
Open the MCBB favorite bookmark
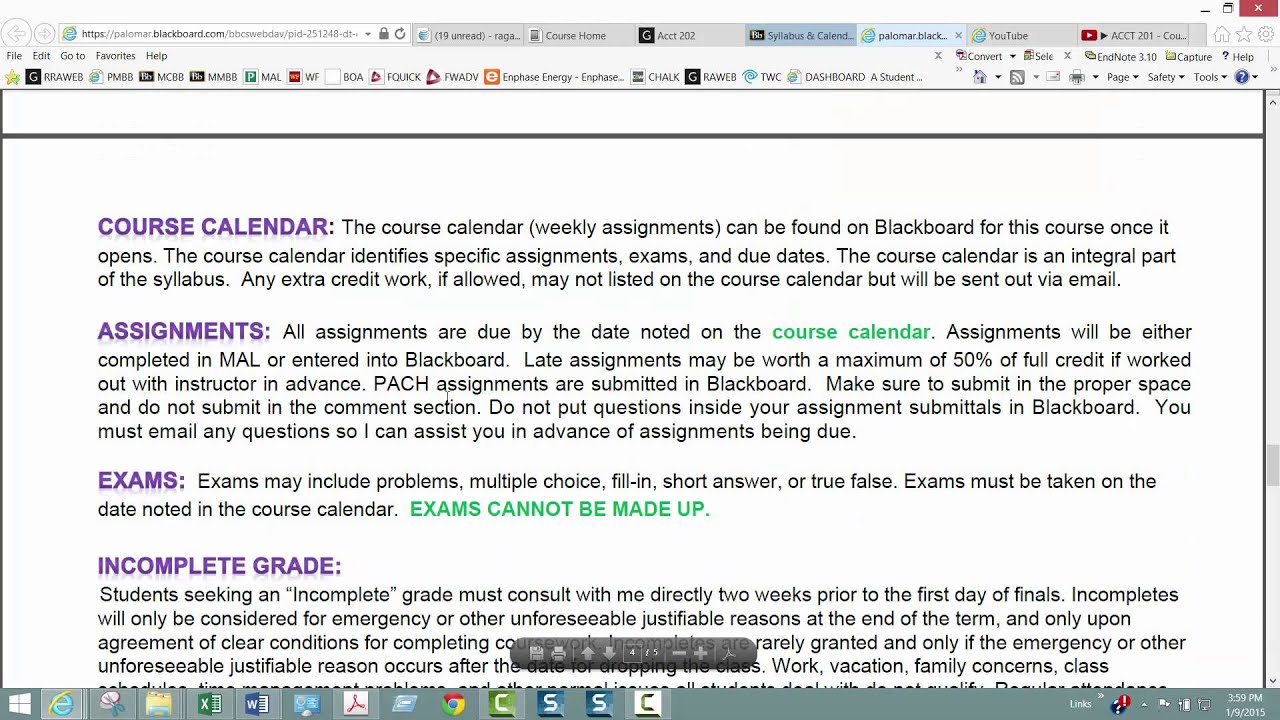pyautogui.click(x=162, y=77)
